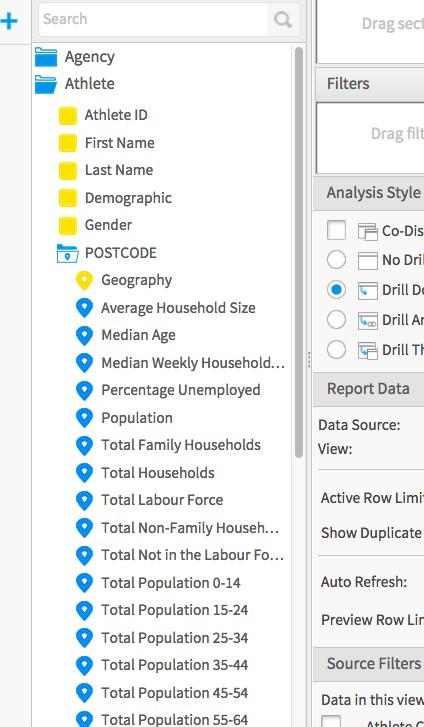Click the yellow Athlete ID dimension icon
424x727 pixels.
point(68,115)
